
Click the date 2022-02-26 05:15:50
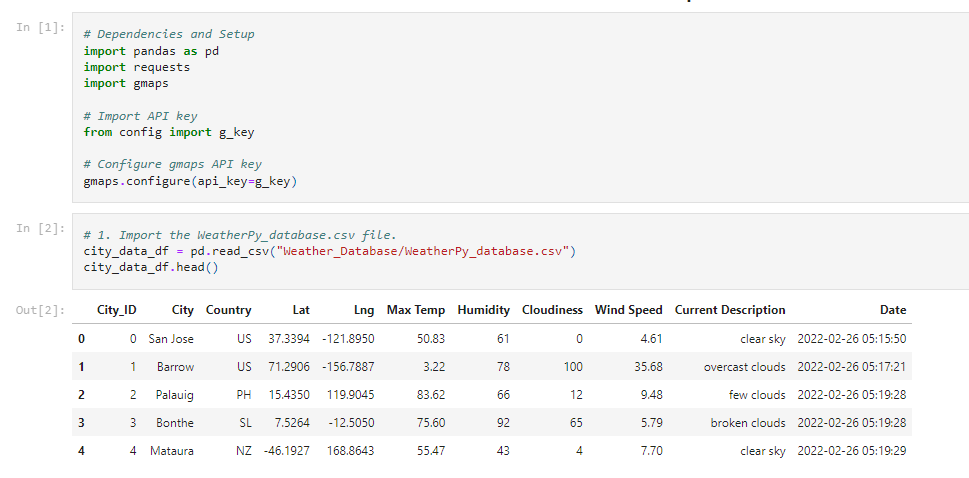pos(852,339)
